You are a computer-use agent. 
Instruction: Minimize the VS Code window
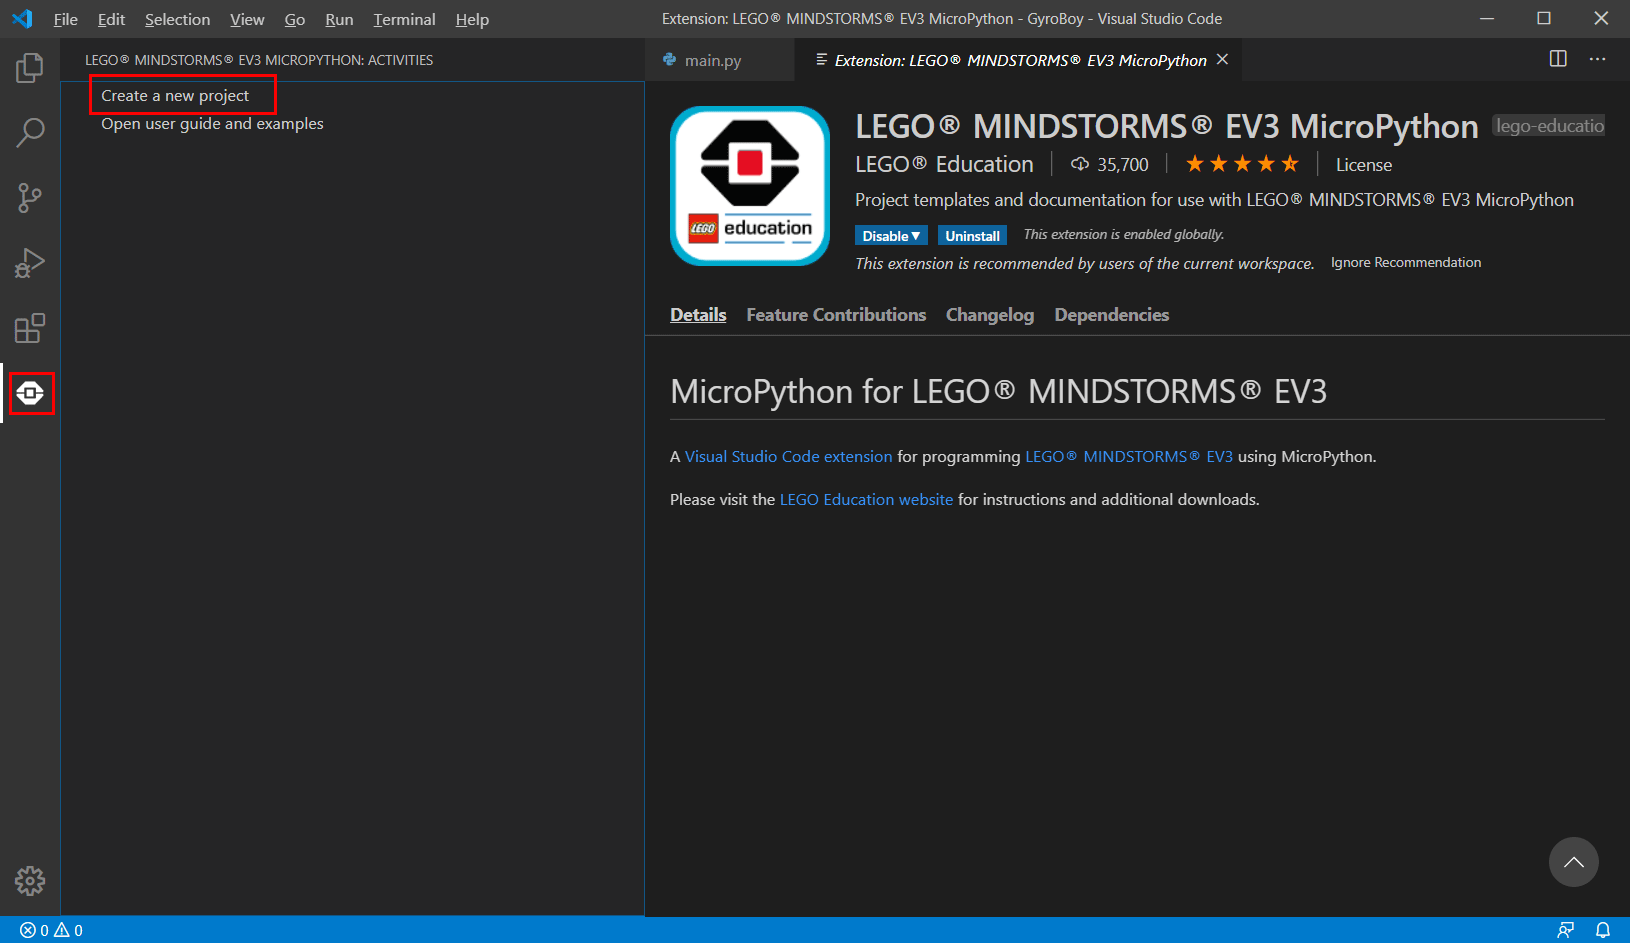pos(1487,18)
